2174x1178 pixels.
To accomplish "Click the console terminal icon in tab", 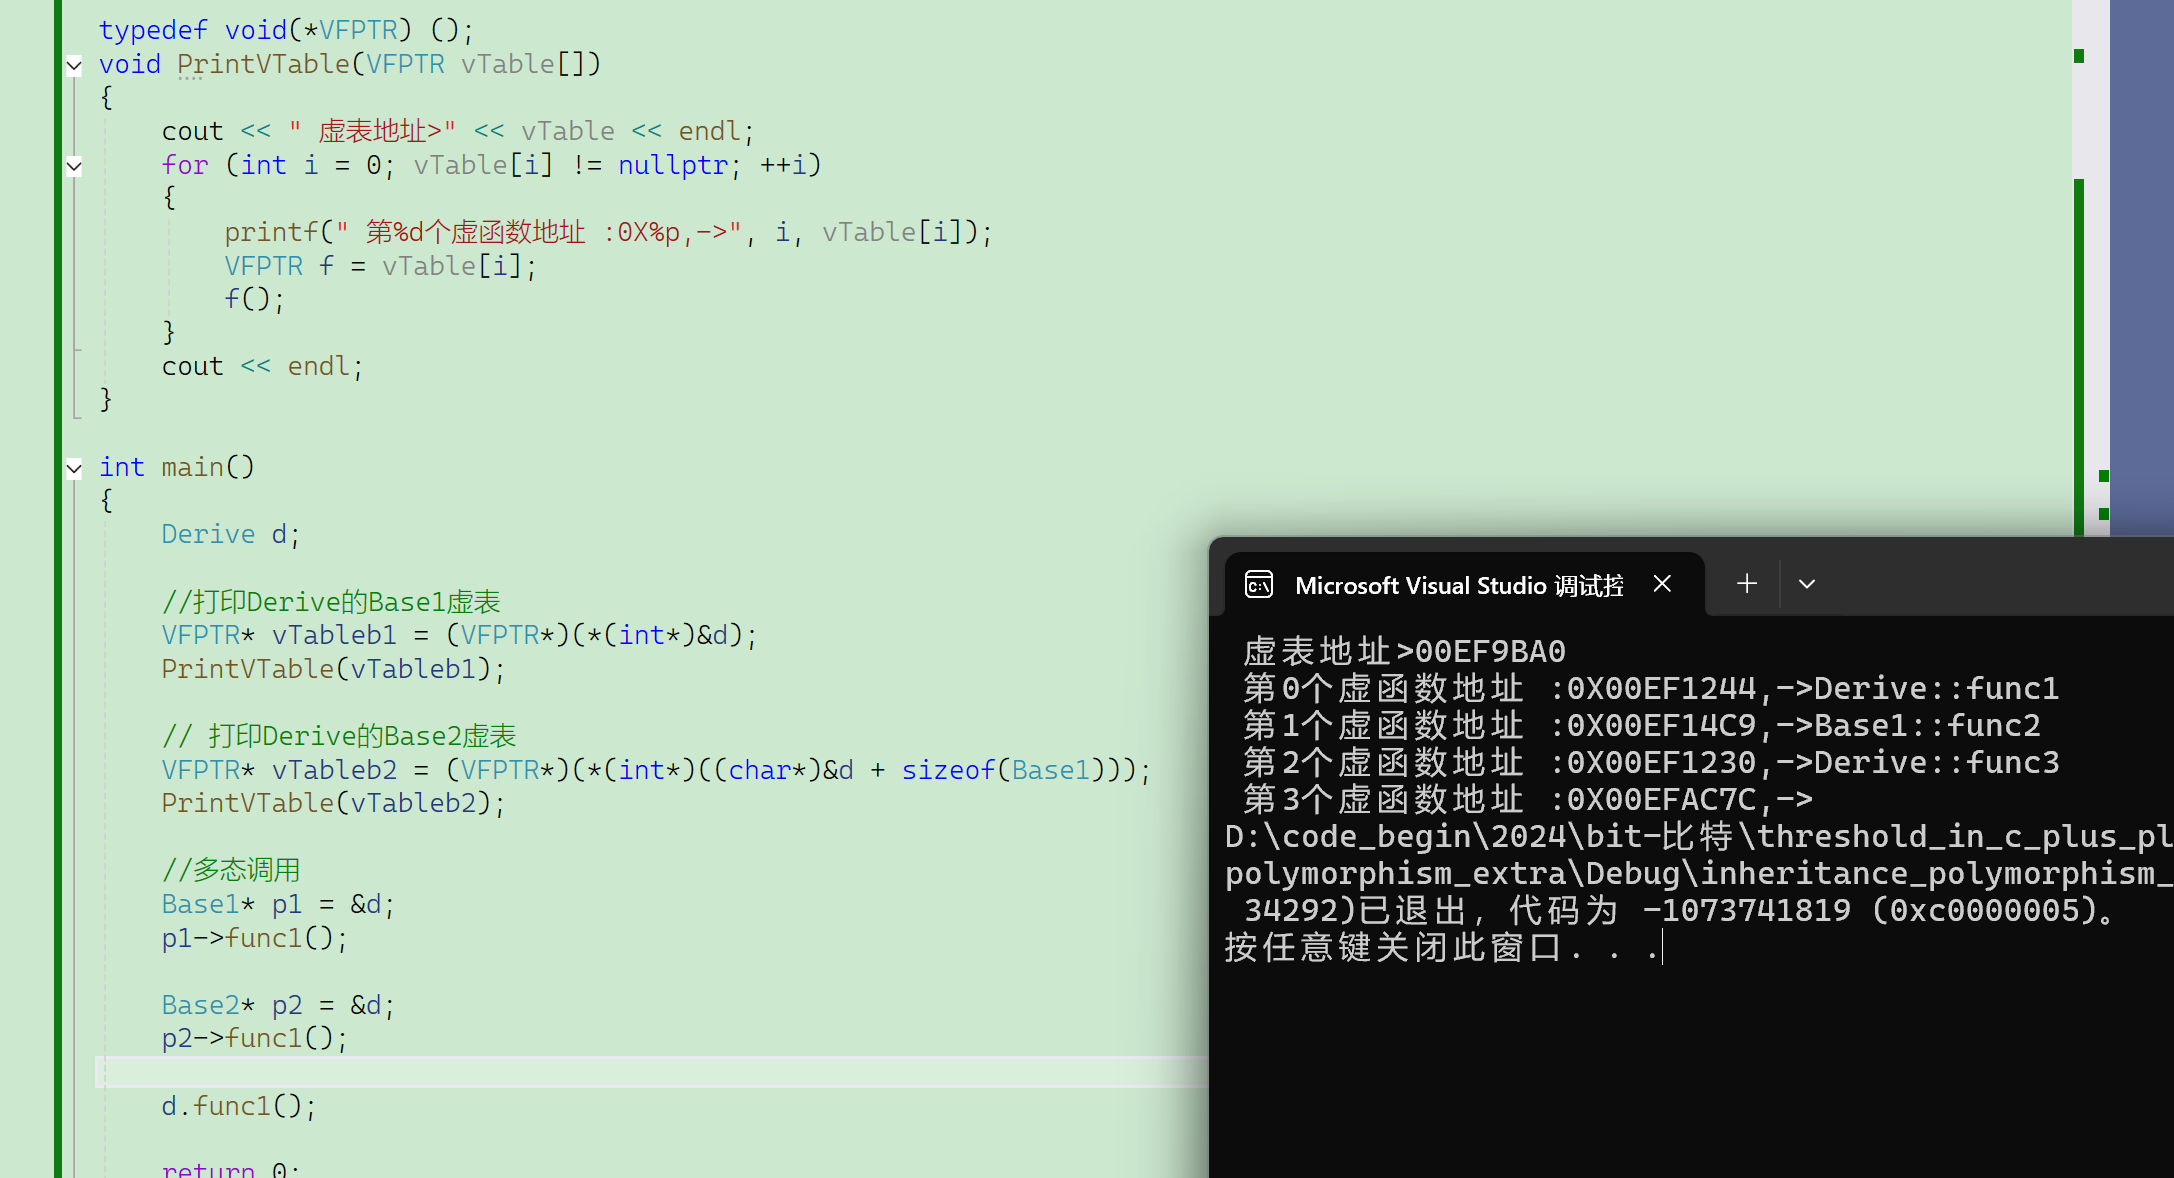I will click(1259, 585).
